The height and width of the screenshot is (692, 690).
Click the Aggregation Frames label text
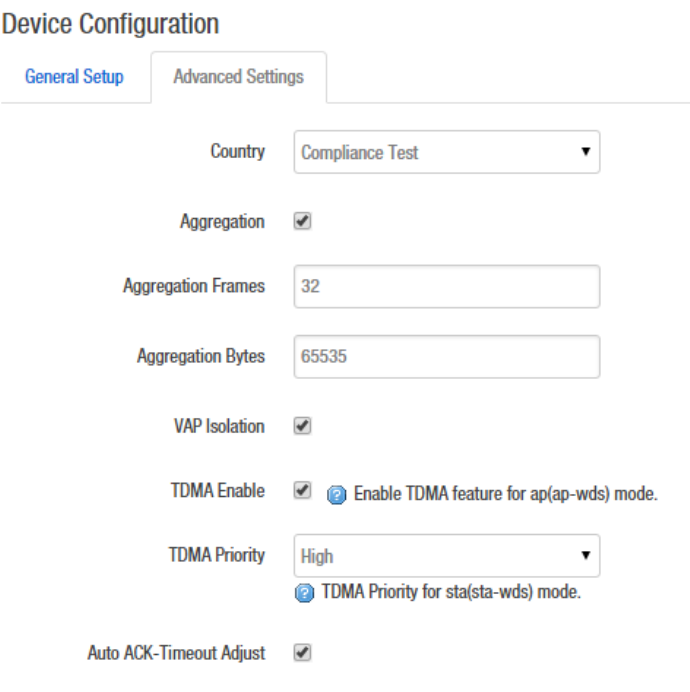[194, 286]
